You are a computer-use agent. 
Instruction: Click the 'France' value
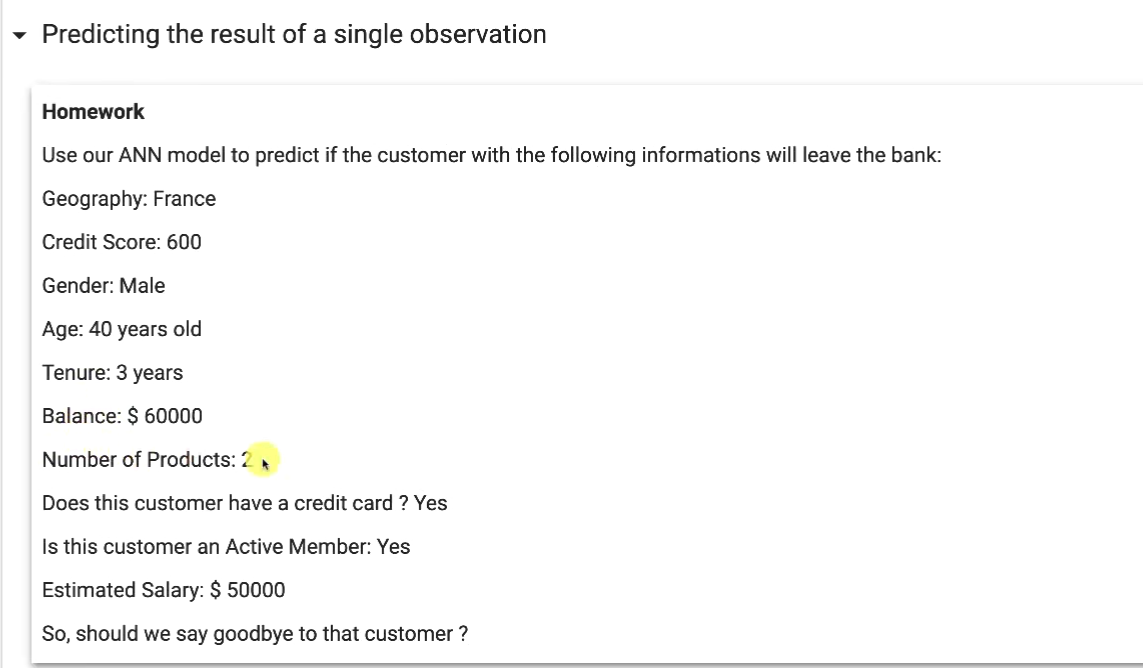pyautogui.click(x=184, y=199)
